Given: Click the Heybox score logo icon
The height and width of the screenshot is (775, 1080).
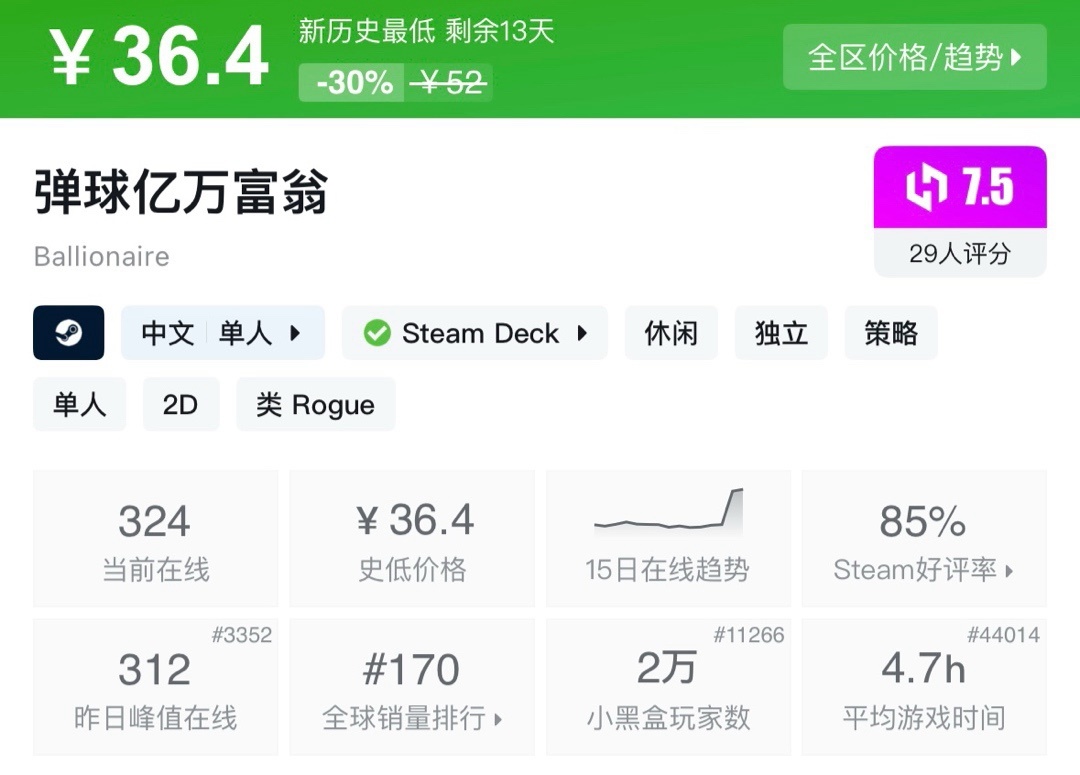Looking at the screenshot, I should 926,189.
